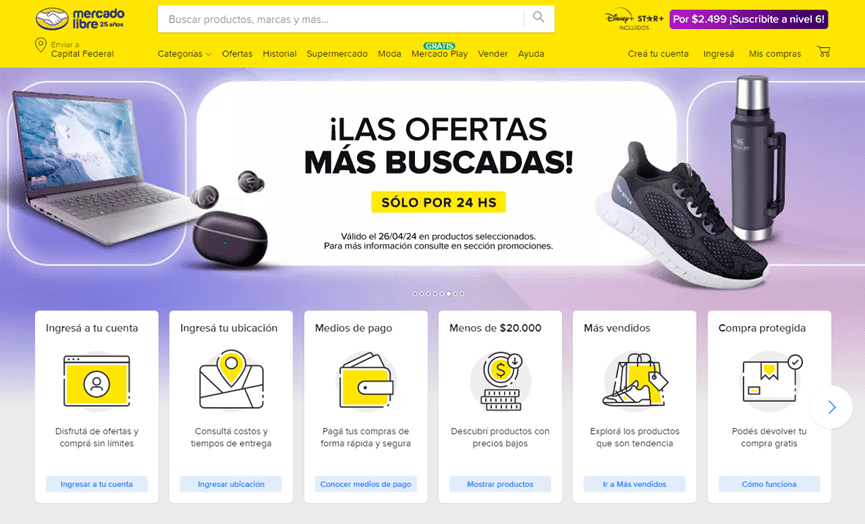Click the Mercado Libre logo
Viewport: 865px width, 524px height.
80,19
